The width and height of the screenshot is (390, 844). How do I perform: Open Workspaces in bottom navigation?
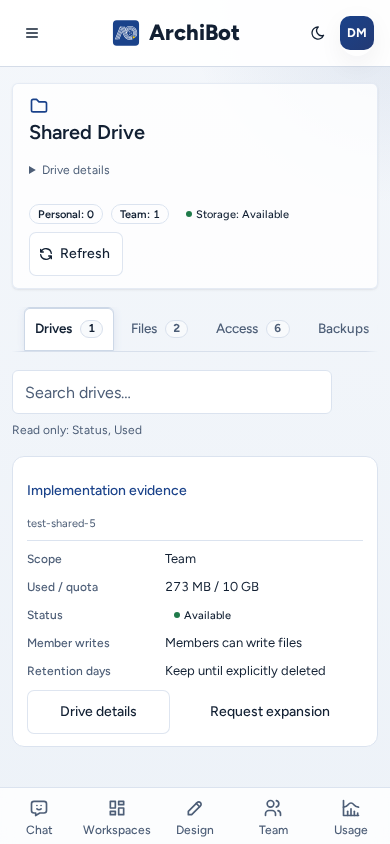(x=117, y=817)
